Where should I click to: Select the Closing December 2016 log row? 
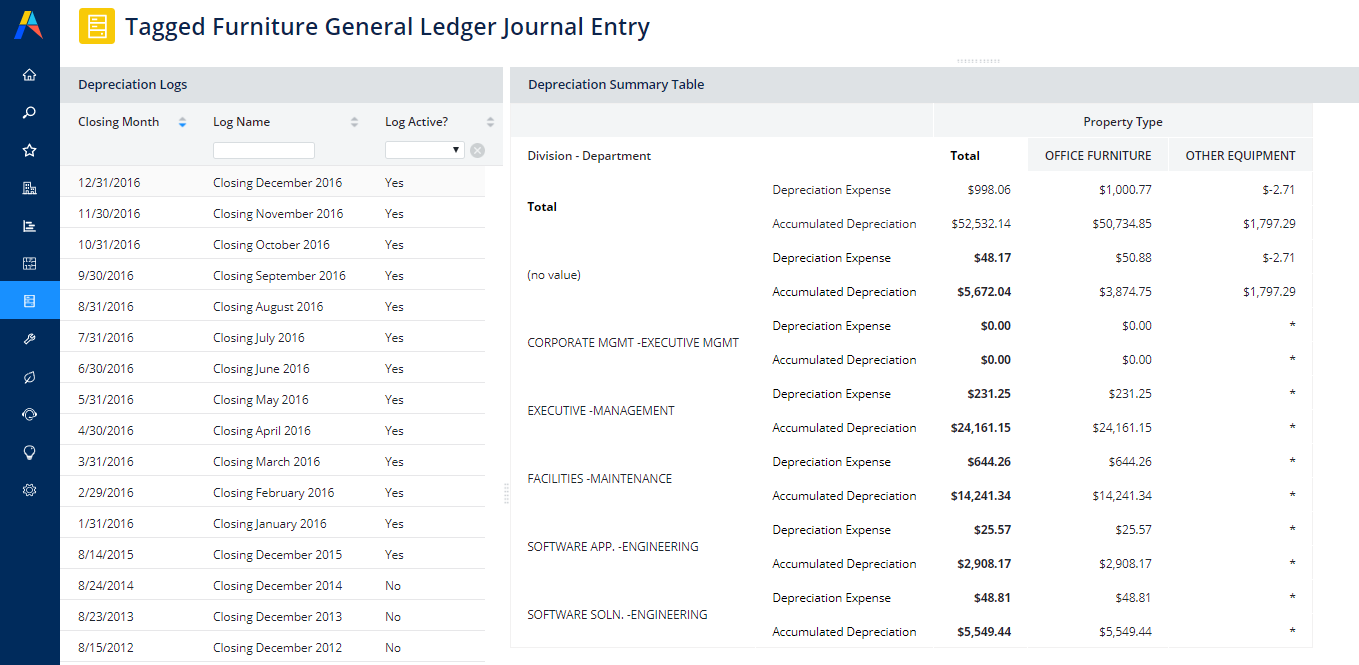coord(277,183)
